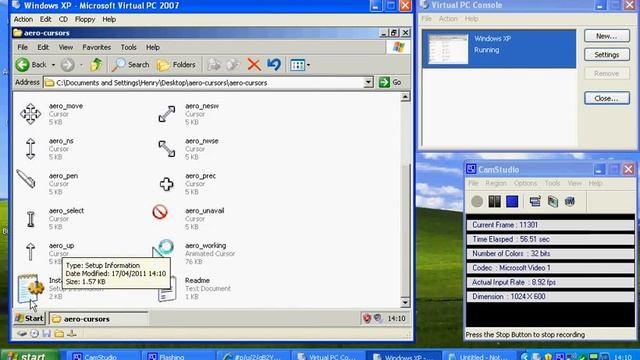Click CamStudio Record button
This screenshot has width=640, height=360.
(477, 201)
